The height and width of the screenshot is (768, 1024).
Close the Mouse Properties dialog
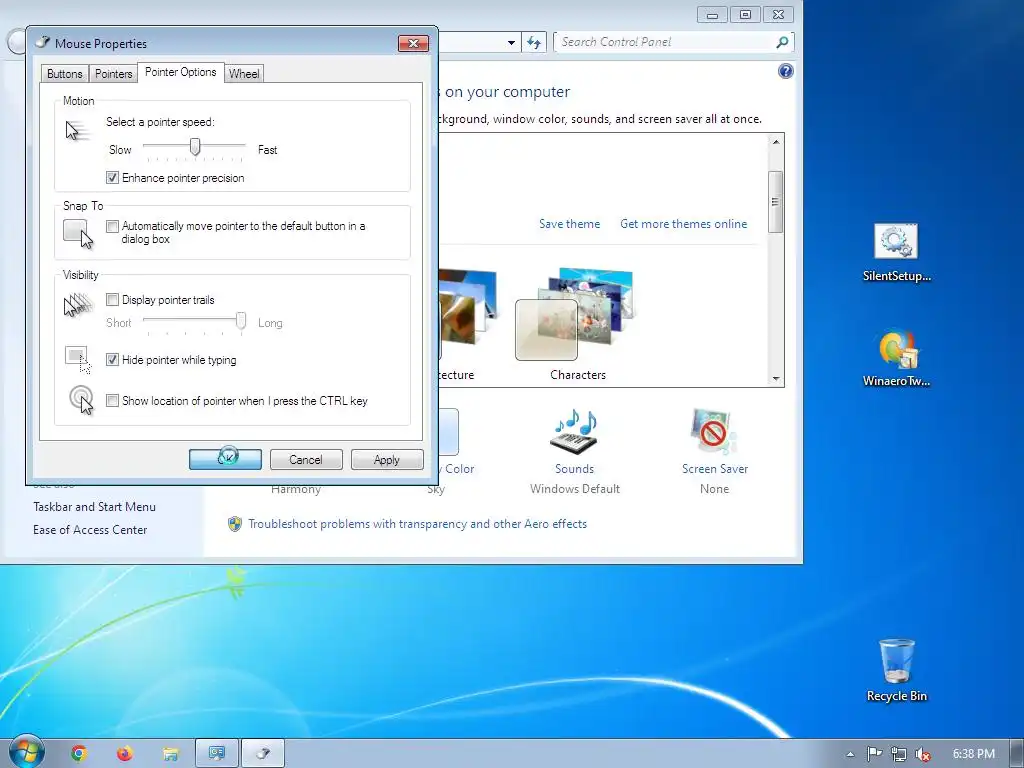tap(413, 44)
